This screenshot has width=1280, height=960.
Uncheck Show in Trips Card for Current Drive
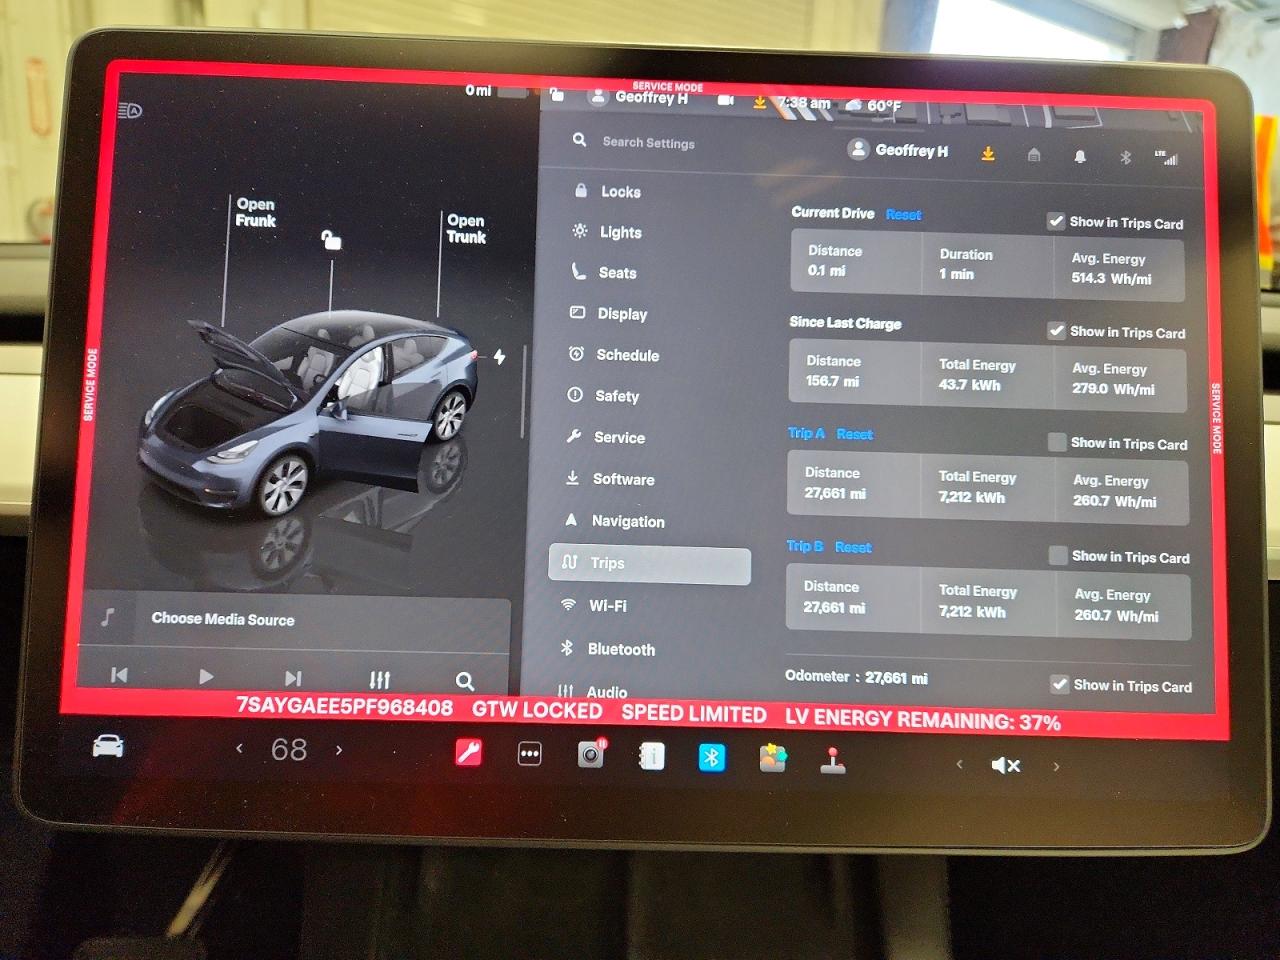click(1056, 221)
